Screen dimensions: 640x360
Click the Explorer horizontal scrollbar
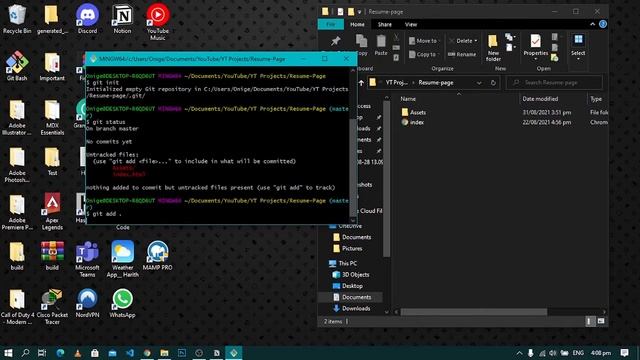(x=473, y=312)
